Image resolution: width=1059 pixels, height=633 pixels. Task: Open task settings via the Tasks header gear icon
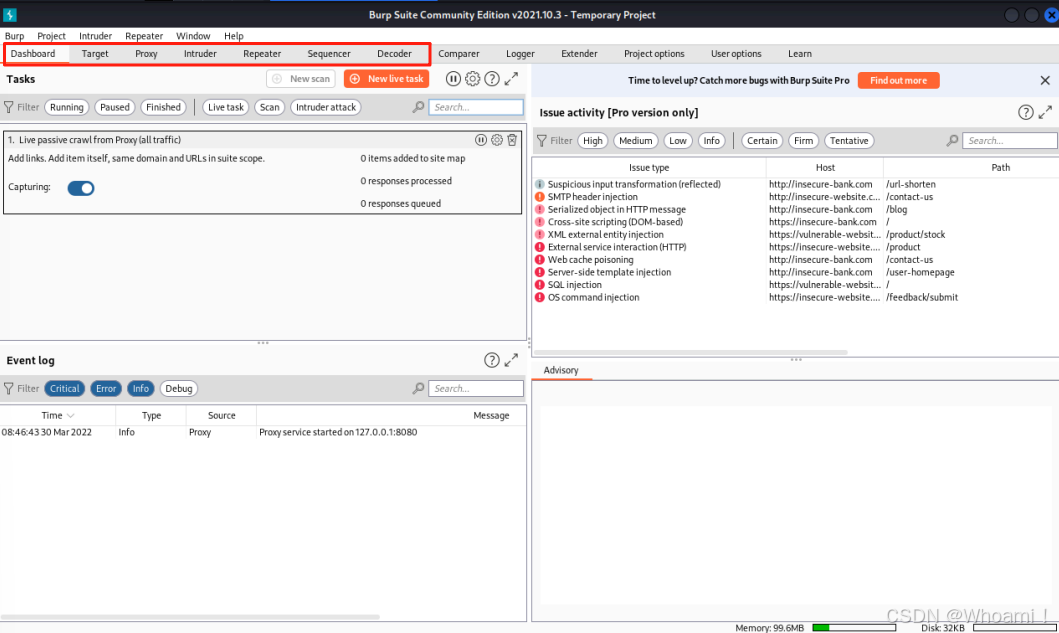click(x=473, y=79)
